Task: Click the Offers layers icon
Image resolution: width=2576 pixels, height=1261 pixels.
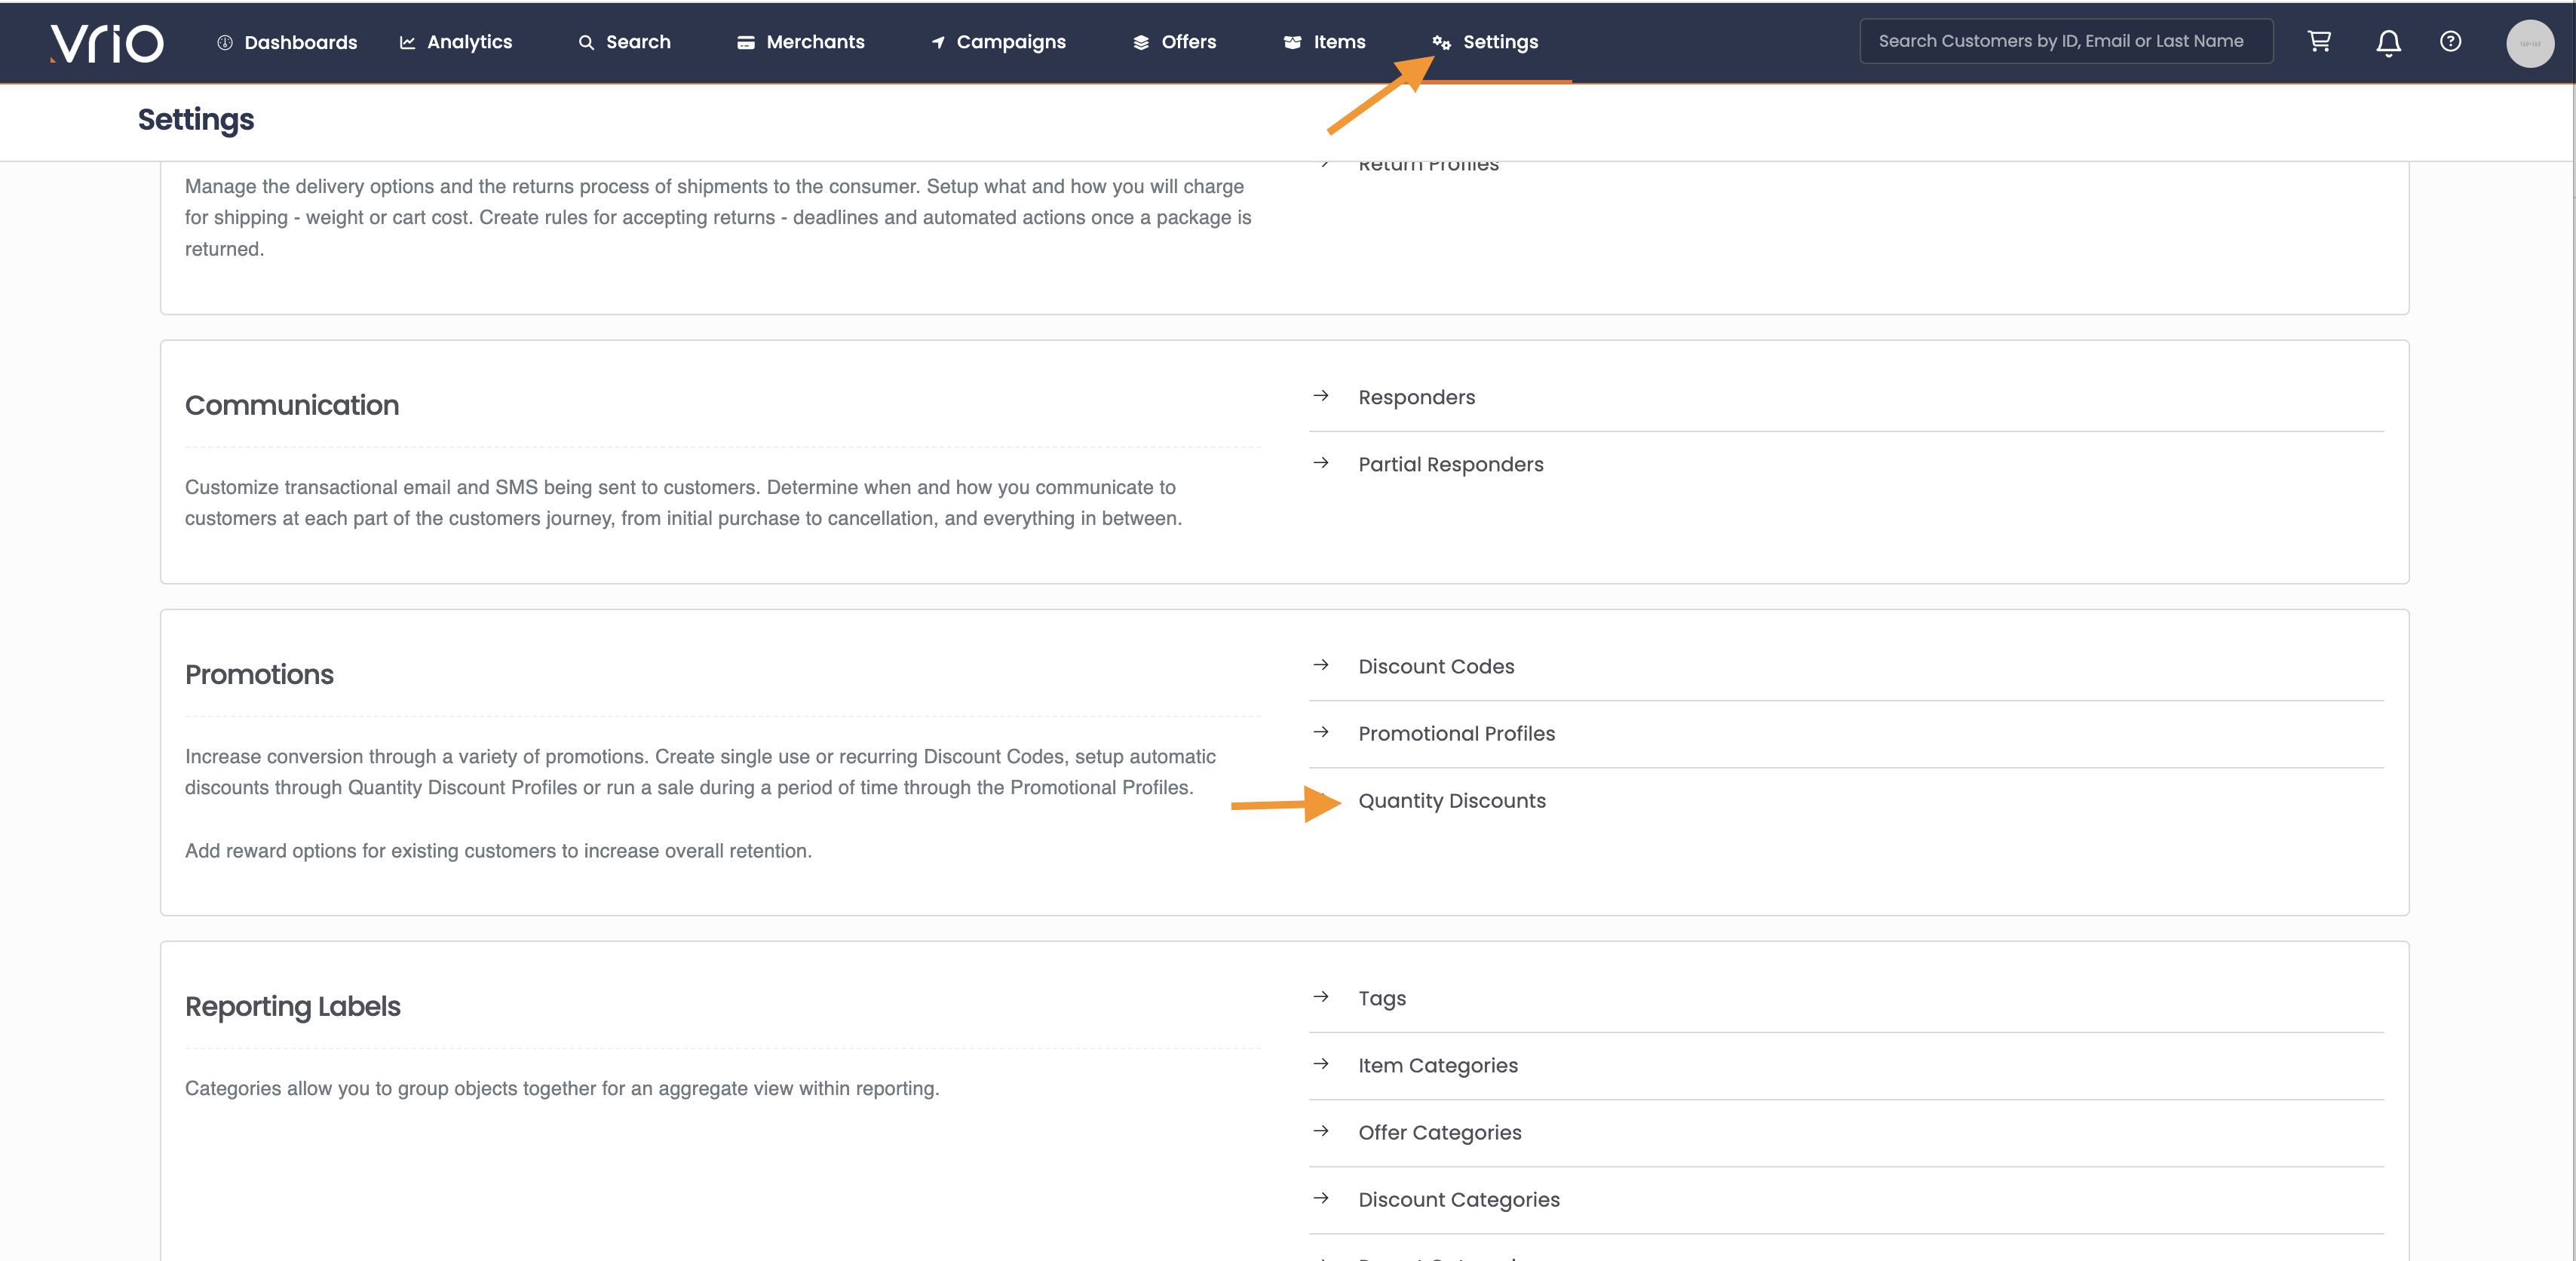Action: [1141, 42]
